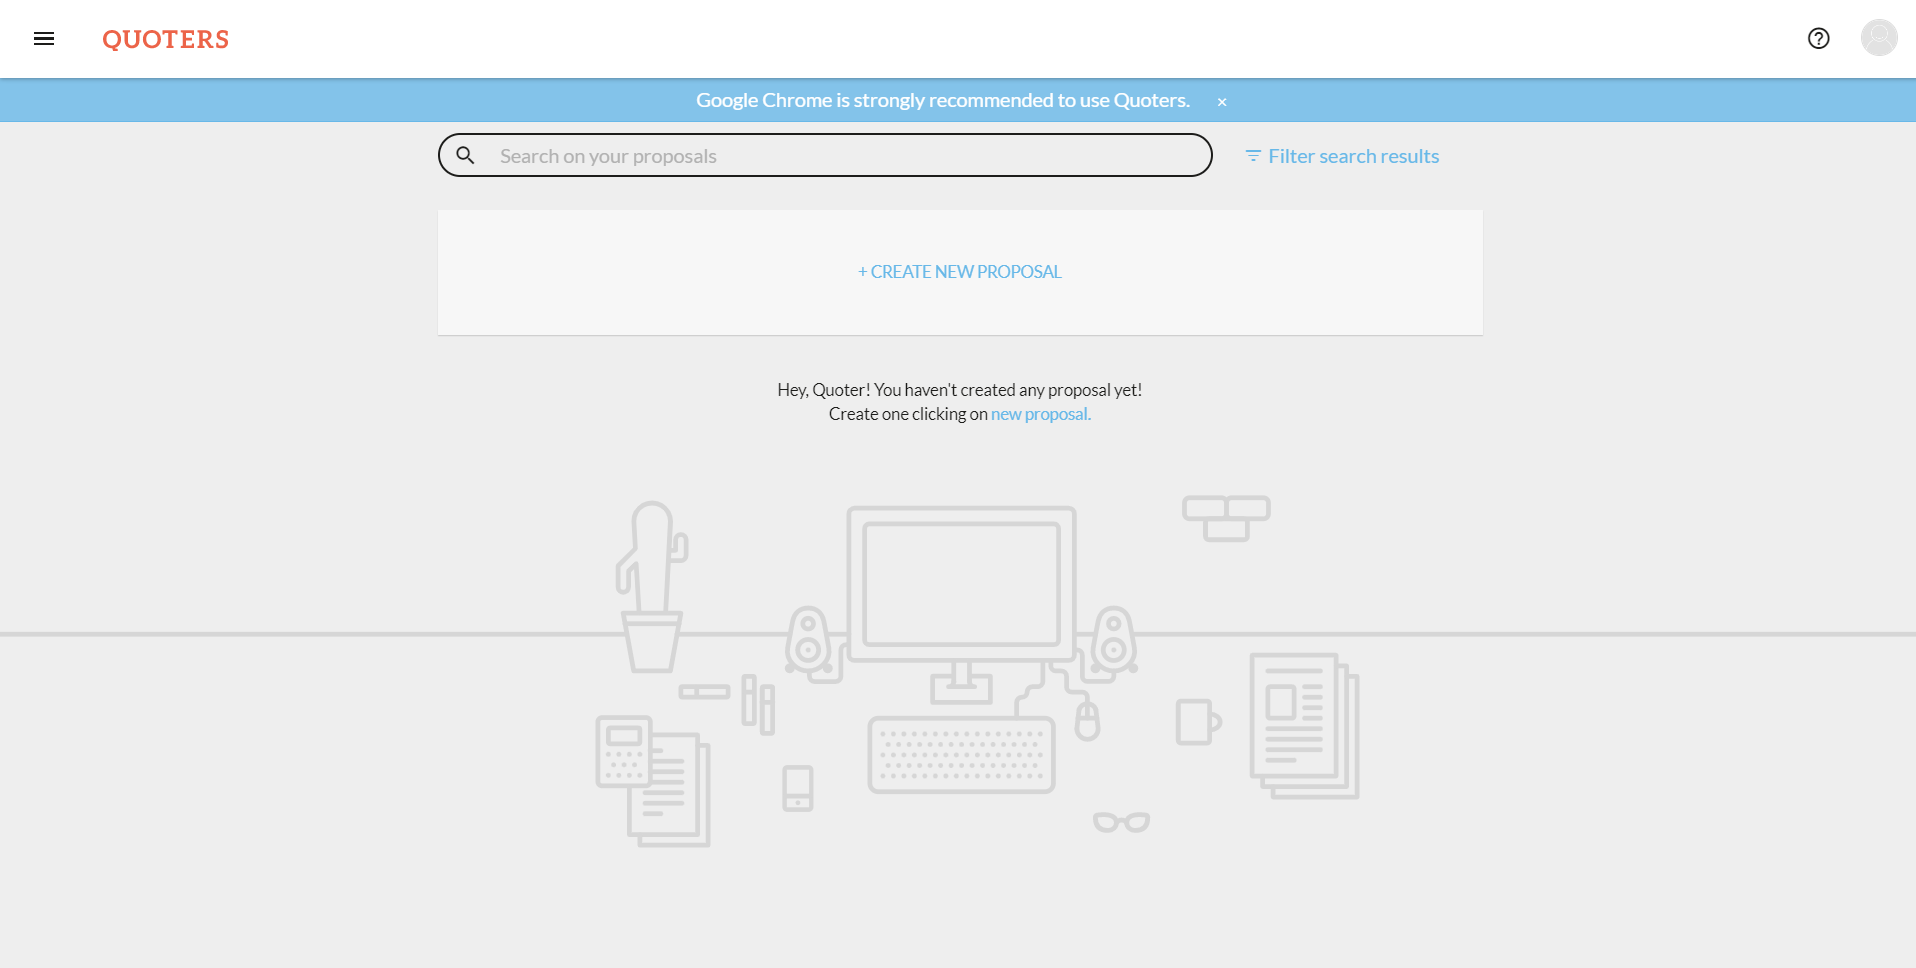Click the coffee mug illustration
This screenshot has width=1916, height=968.
[1196, 722]
